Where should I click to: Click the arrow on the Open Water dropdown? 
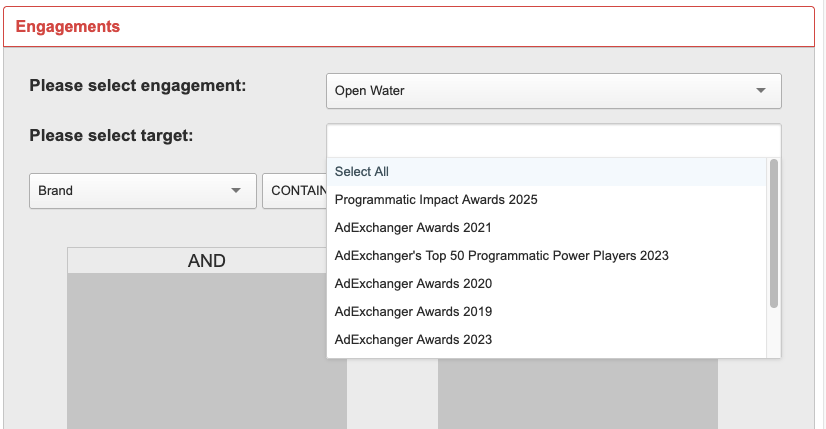click(761, 91)
